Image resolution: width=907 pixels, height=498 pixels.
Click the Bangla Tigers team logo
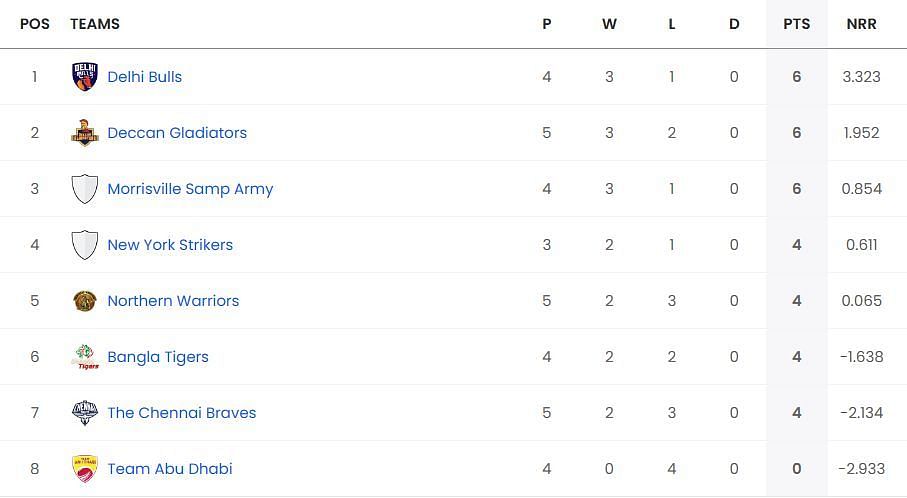85,357
